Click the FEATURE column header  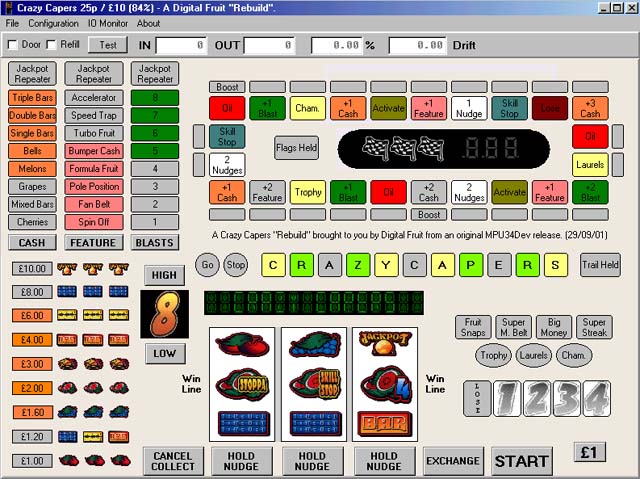pyautogui.click(x=93, y=243)
